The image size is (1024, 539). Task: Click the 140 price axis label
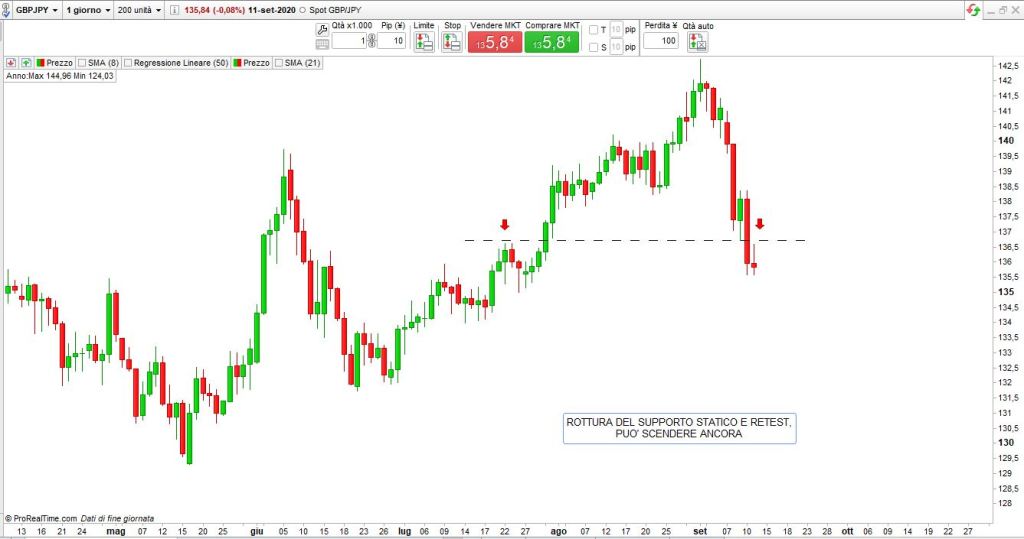click(x=1006, y=140)
